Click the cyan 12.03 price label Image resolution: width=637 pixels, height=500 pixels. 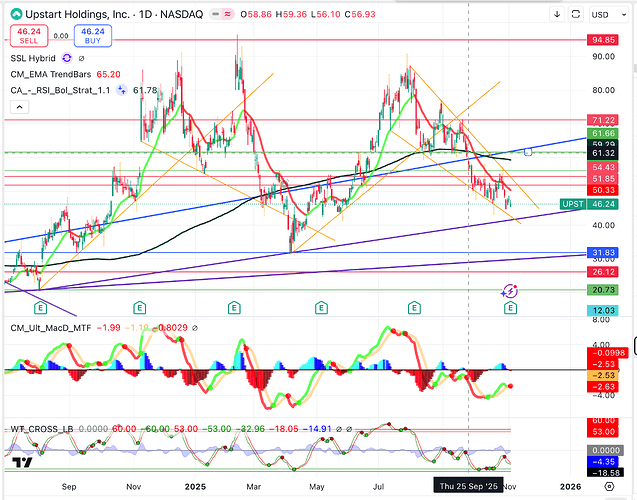pyautogui.click(x=603, y=310)
